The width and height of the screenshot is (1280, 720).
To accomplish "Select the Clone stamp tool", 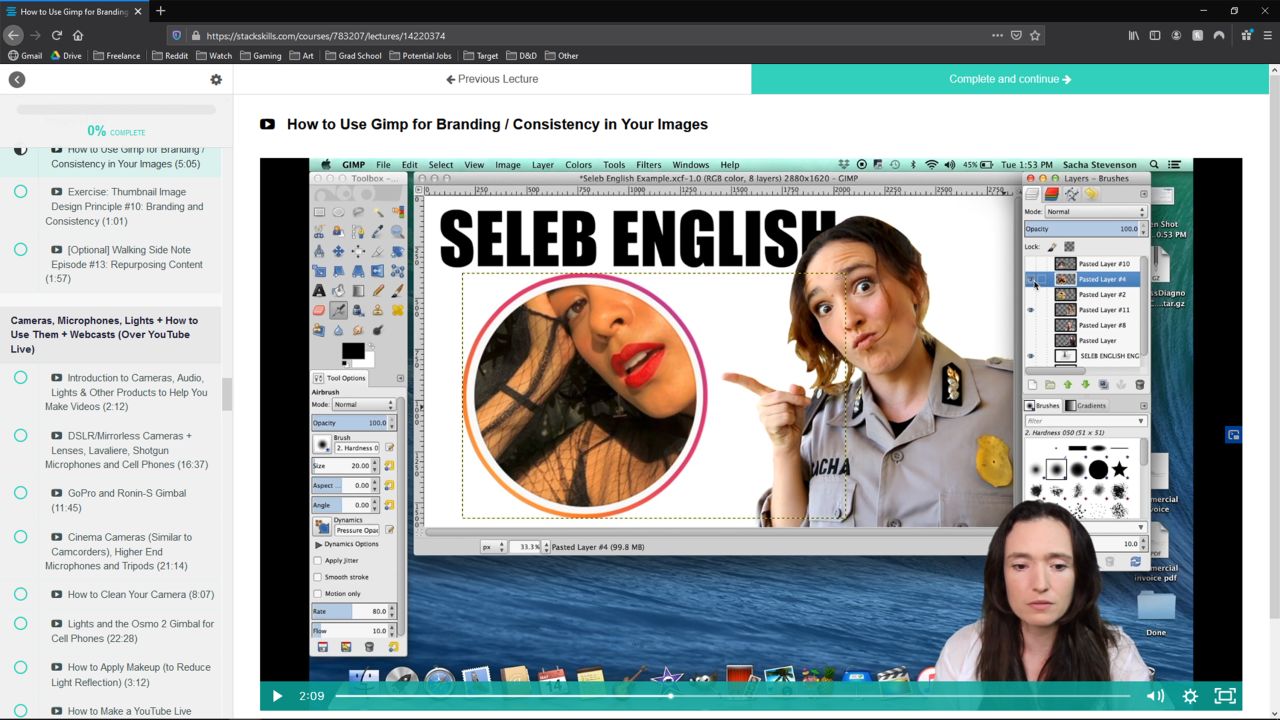I will (x=378, y=310).
